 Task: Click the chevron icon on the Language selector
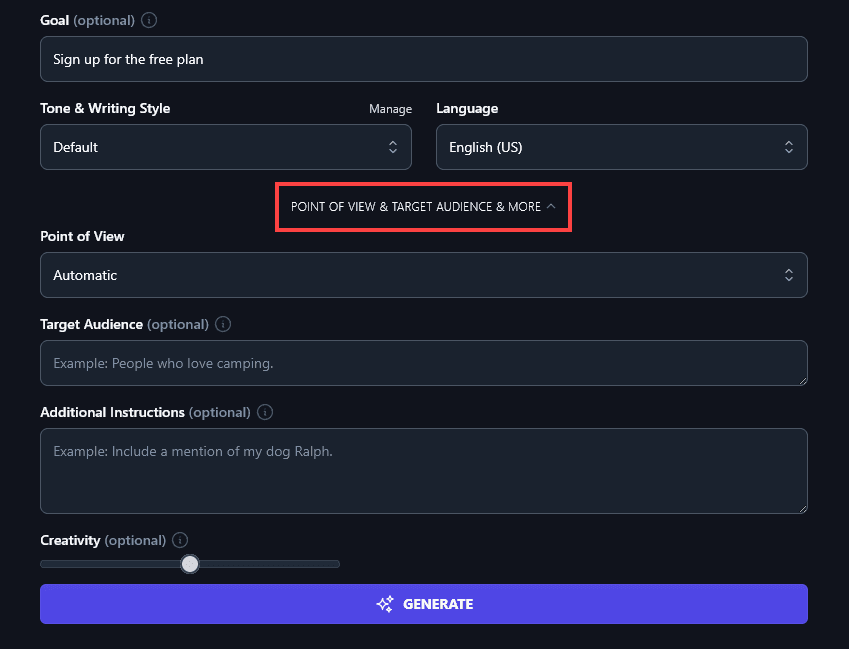[x=789, y=146]
